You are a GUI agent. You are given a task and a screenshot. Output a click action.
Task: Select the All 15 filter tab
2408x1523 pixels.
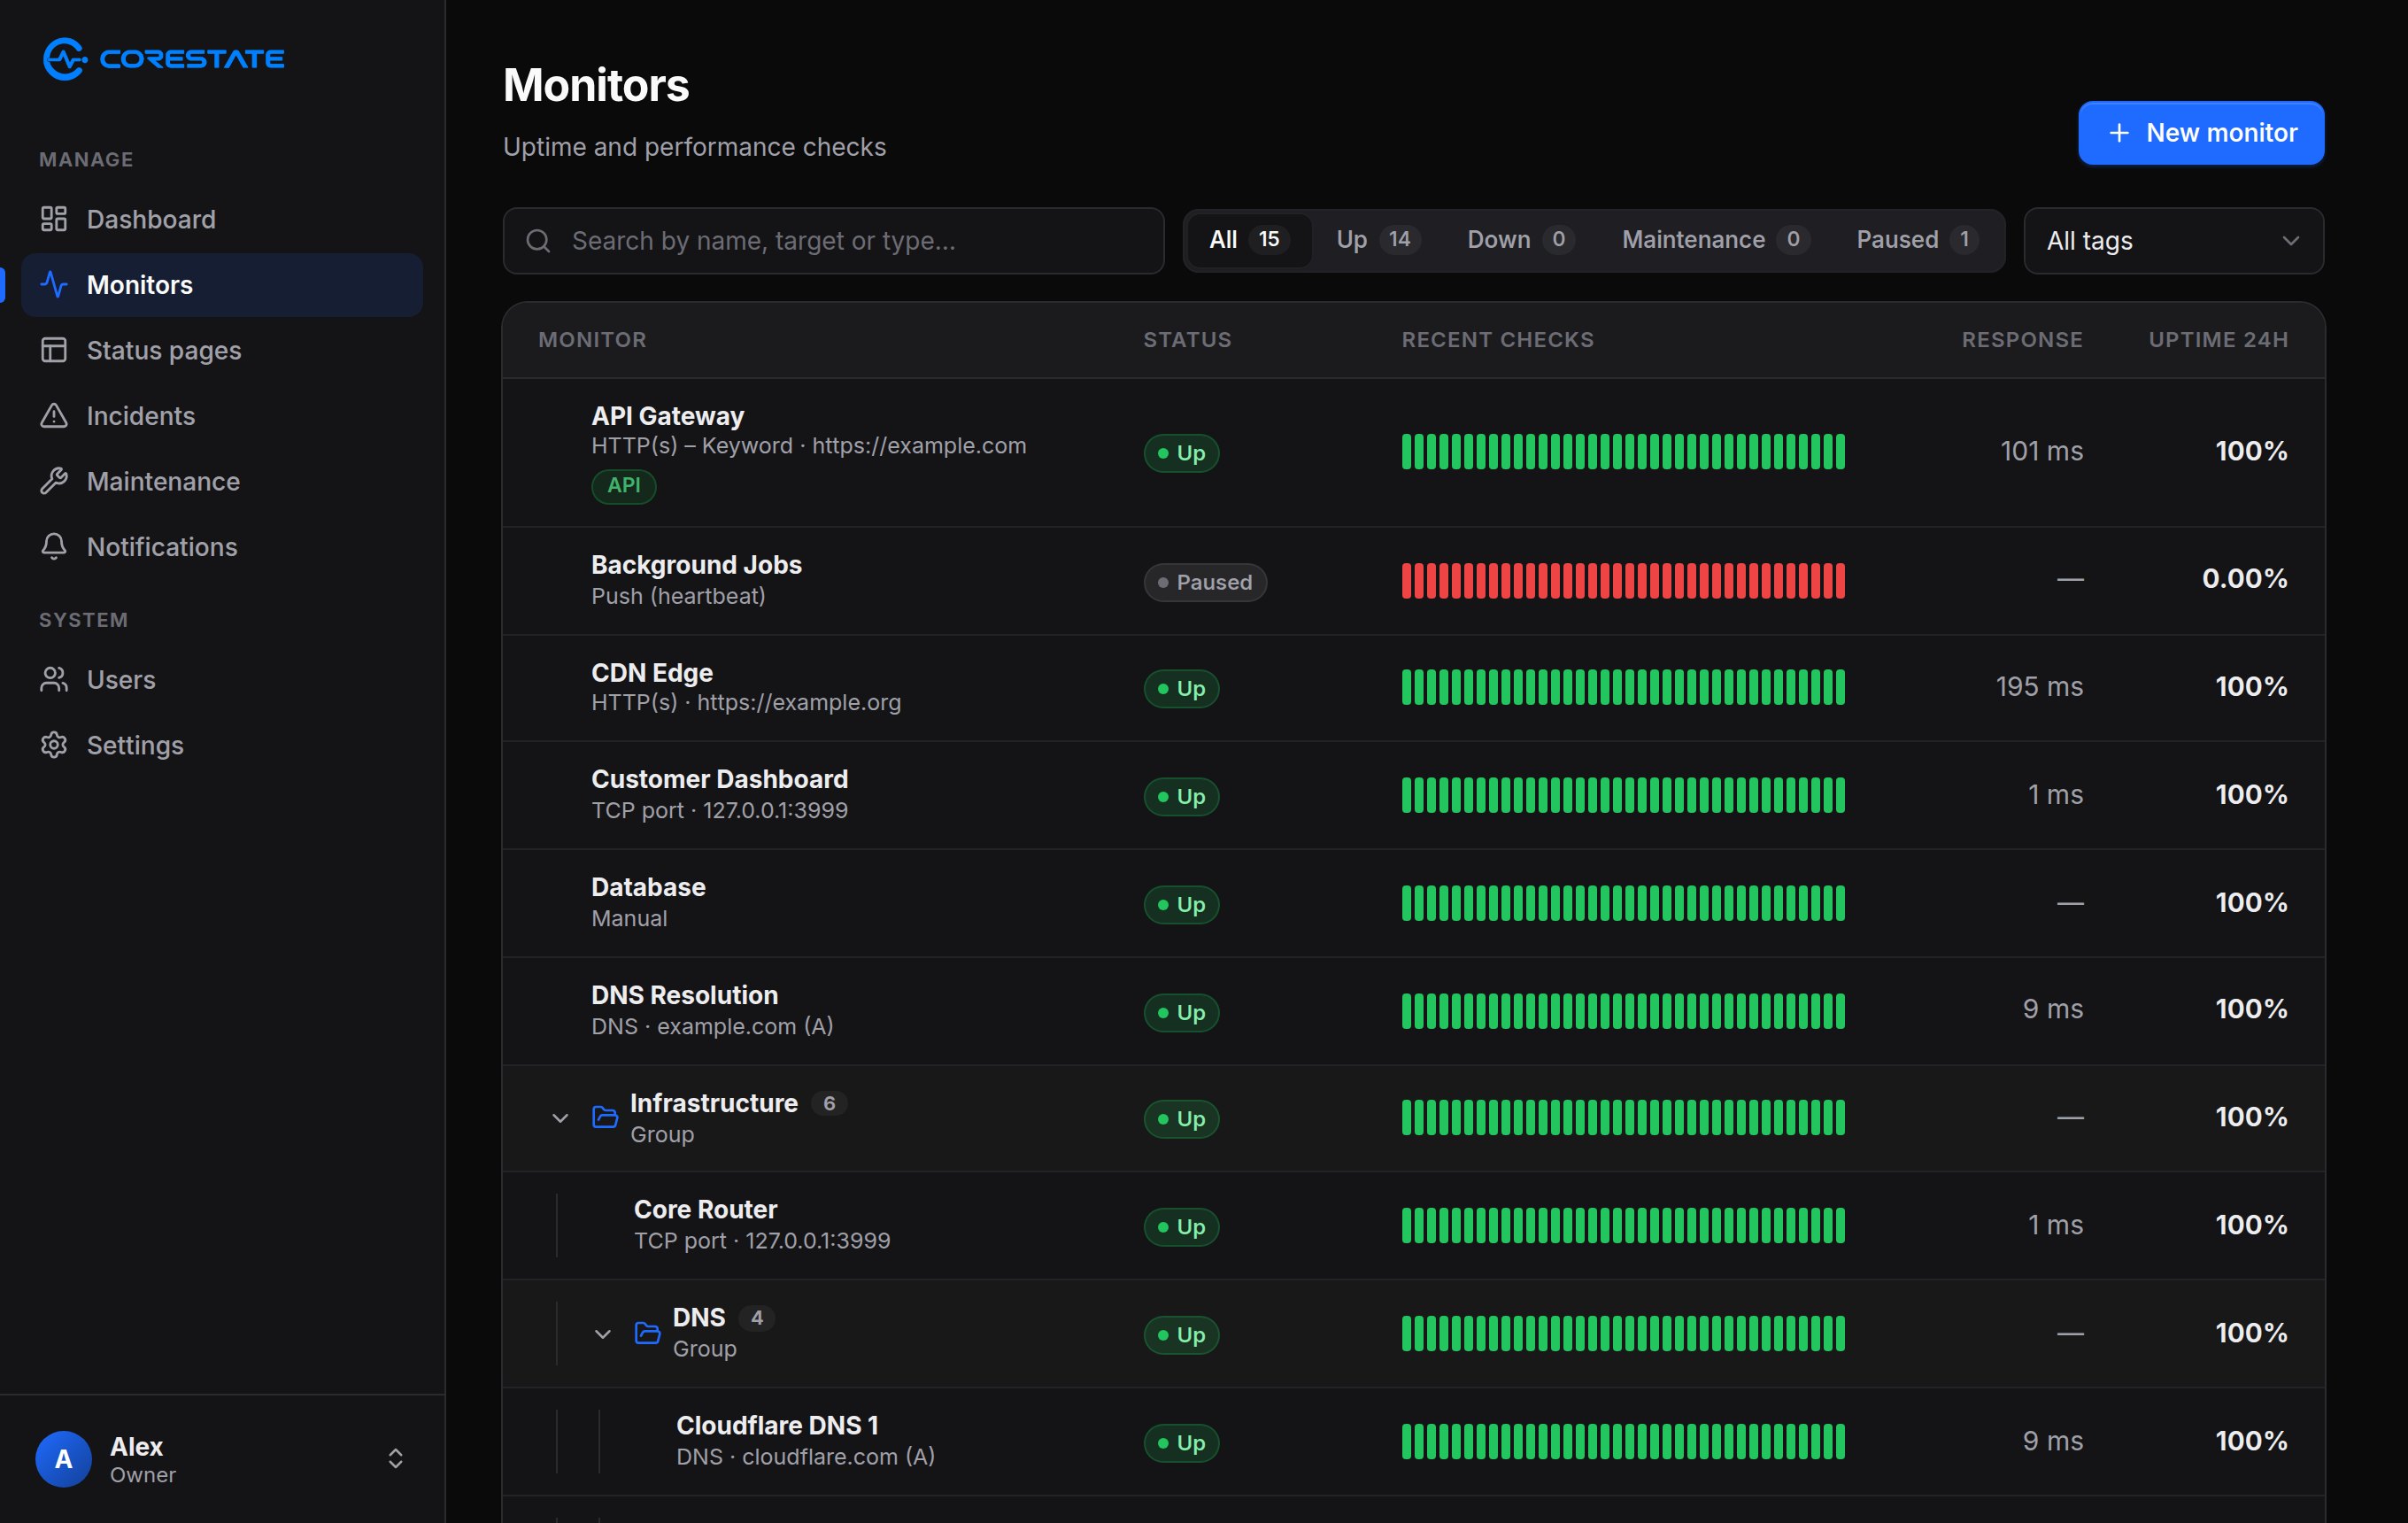(1249, 240)
